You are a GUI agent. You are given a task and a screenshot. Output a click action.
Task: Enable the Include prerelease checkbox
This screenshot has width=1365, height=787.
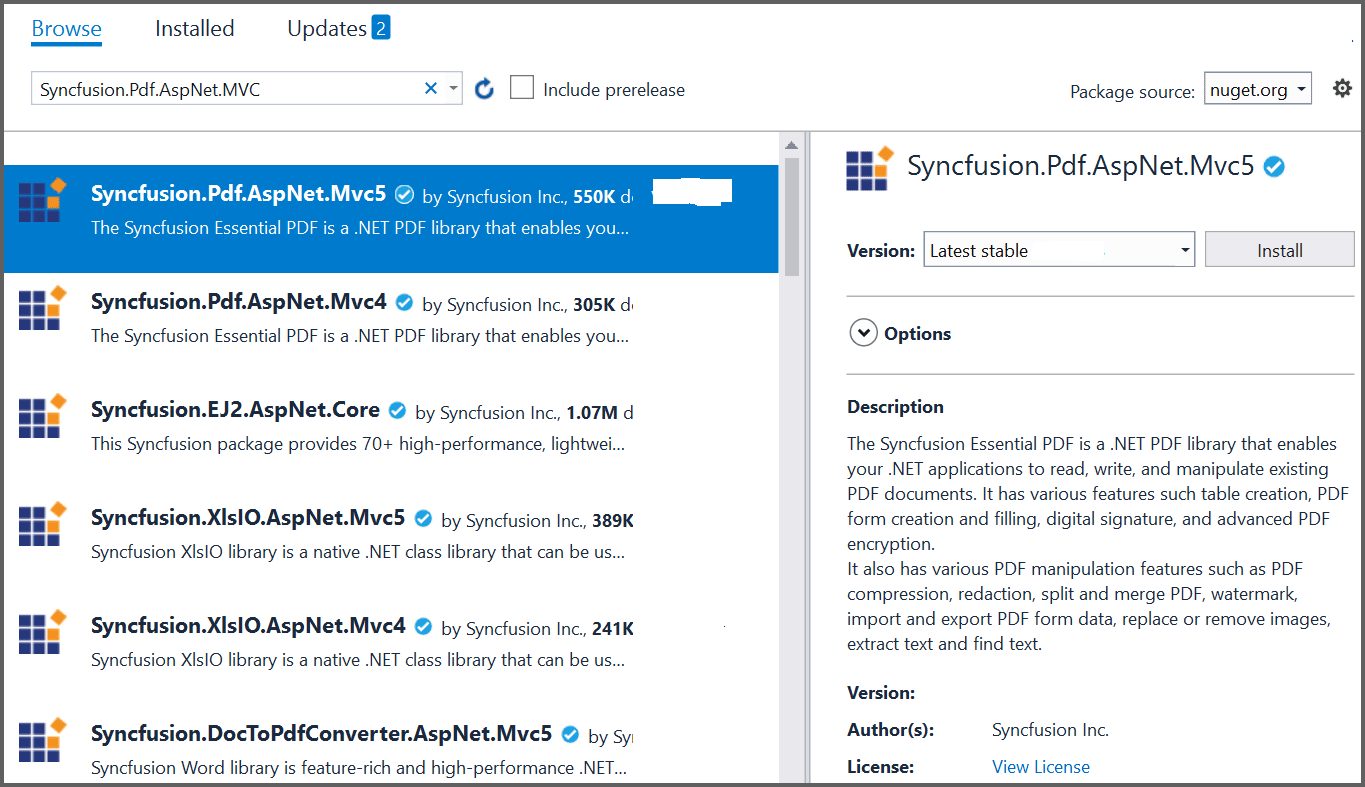[x=522, y=88]
